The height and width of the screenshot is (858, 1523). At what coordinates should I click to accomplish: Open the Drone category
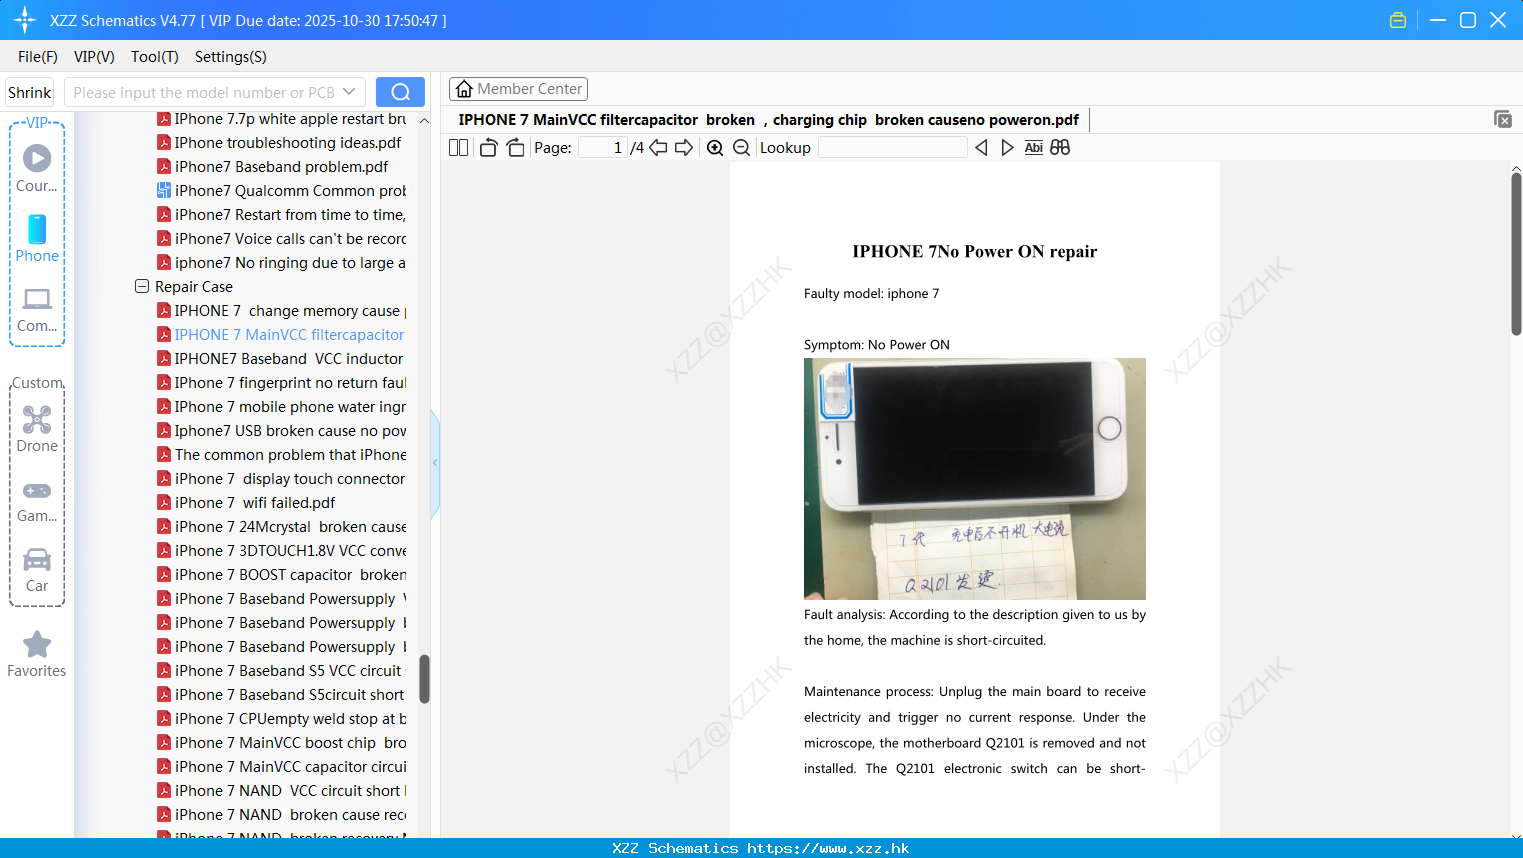coord(37,429)
